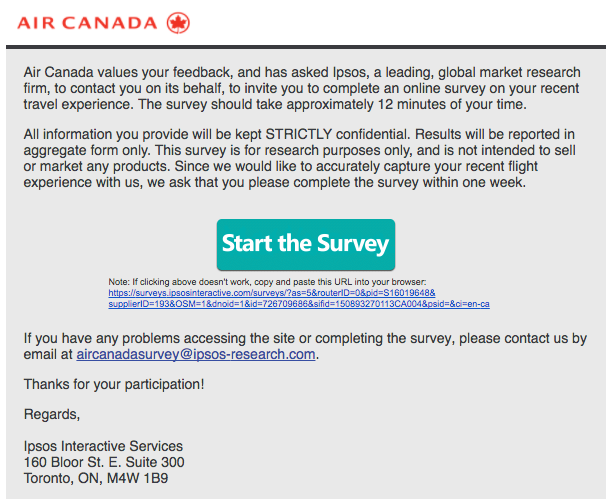Viewport: 613px width, 499px height.
Task: Click the '160 Bloor St. E. Suite 300' address
Action: [104, 462]
